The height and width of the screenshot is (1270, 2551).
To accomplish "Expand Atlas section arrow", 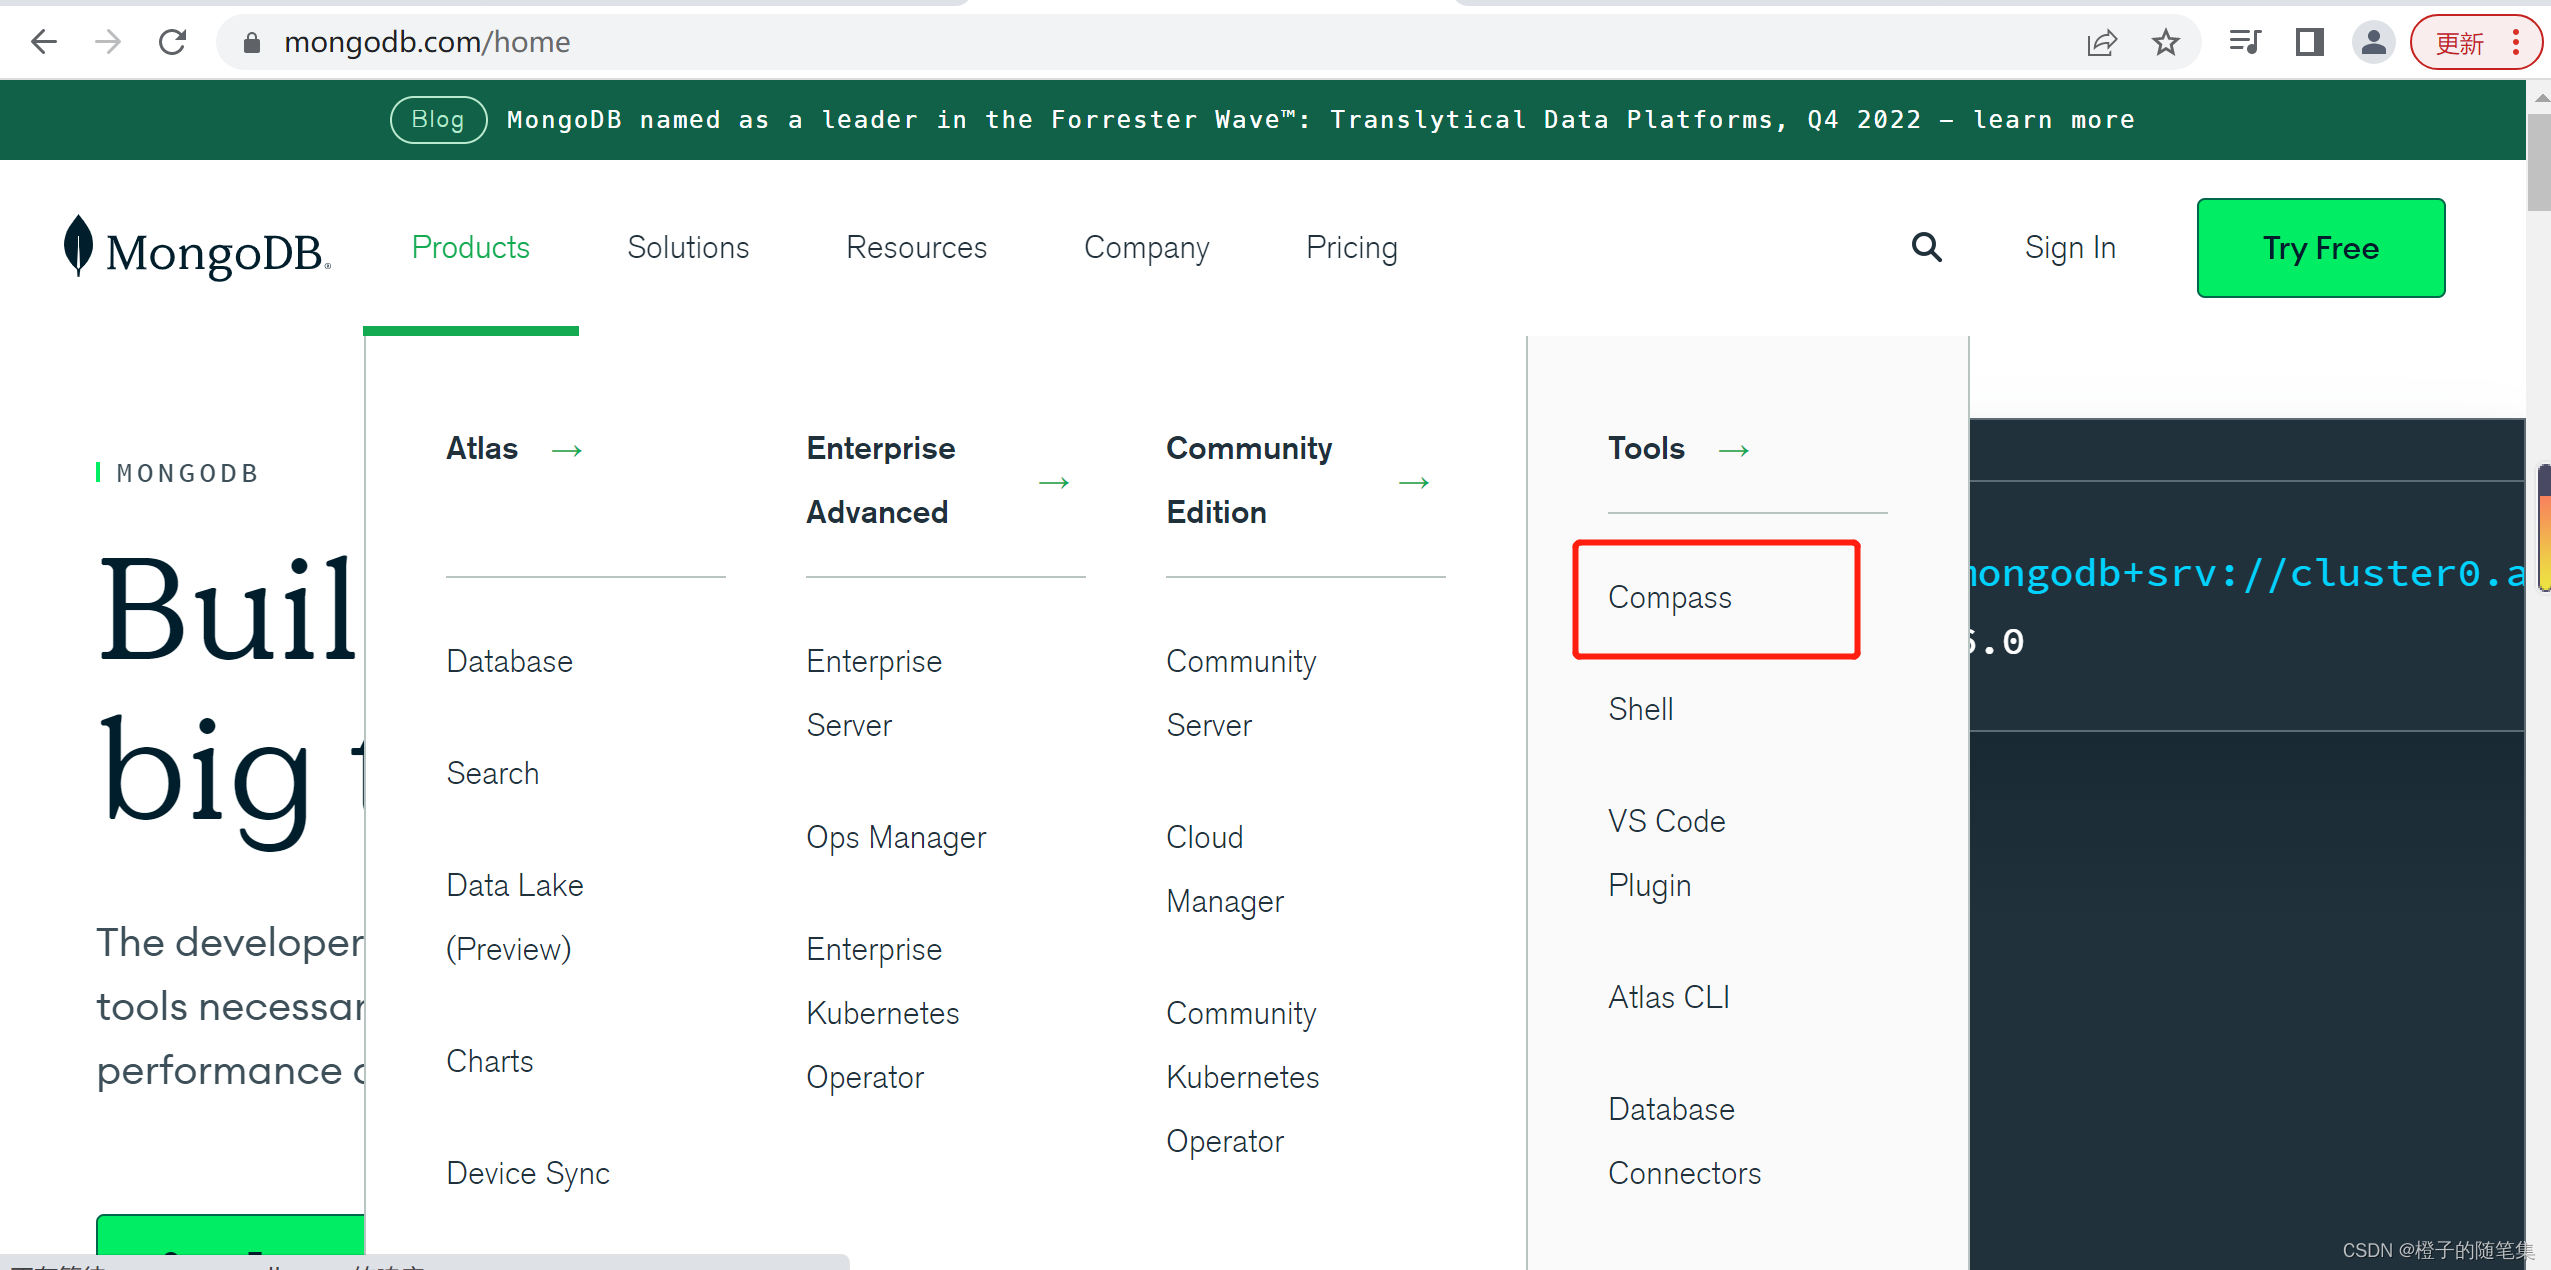I will click(567, 451).
